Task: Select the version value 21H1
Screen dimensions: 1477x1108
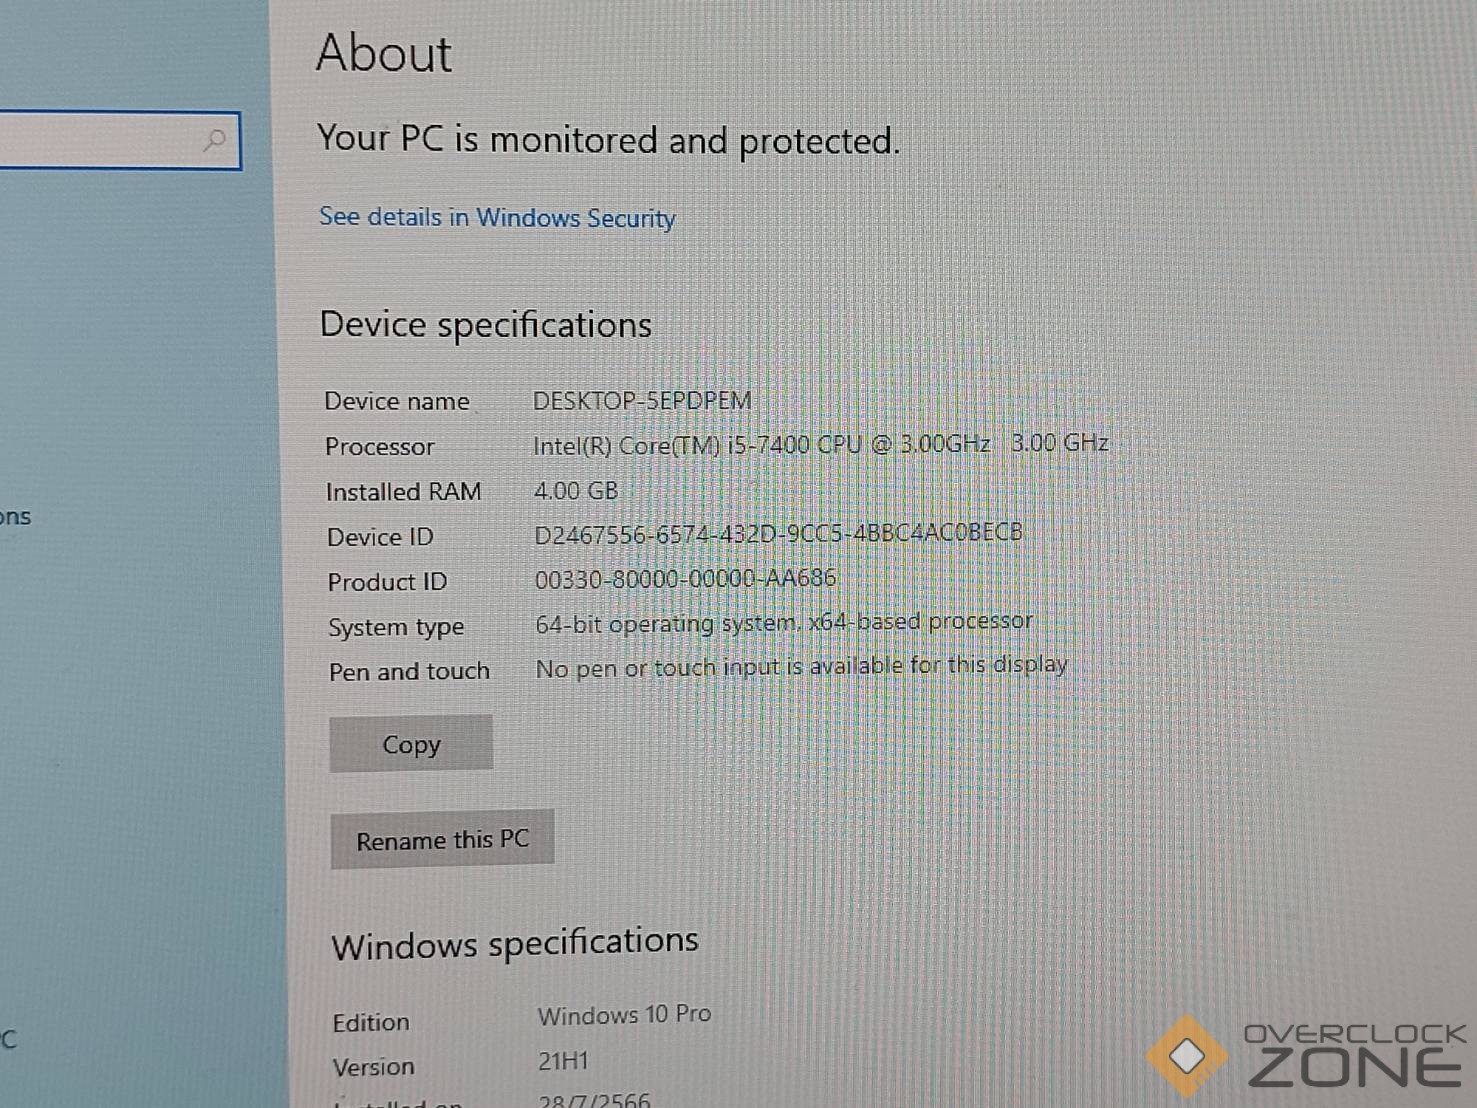Action: click(563, 1061)
